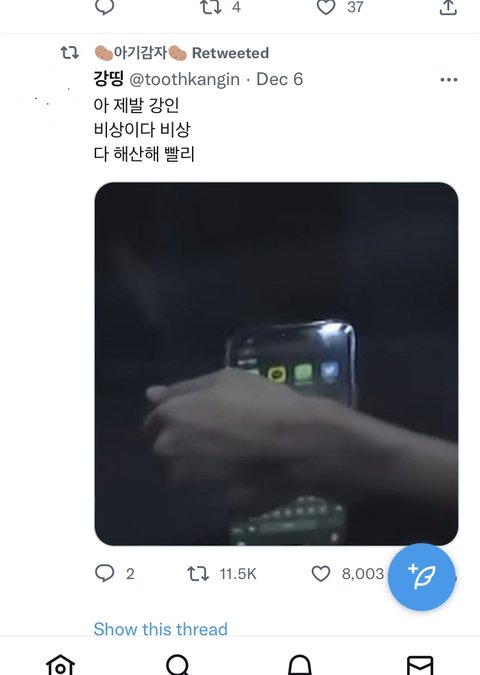Open the Home tab in bottom navigation
Image resolution: width=480 pixels, height=675 pixels.
coord(60,665)
